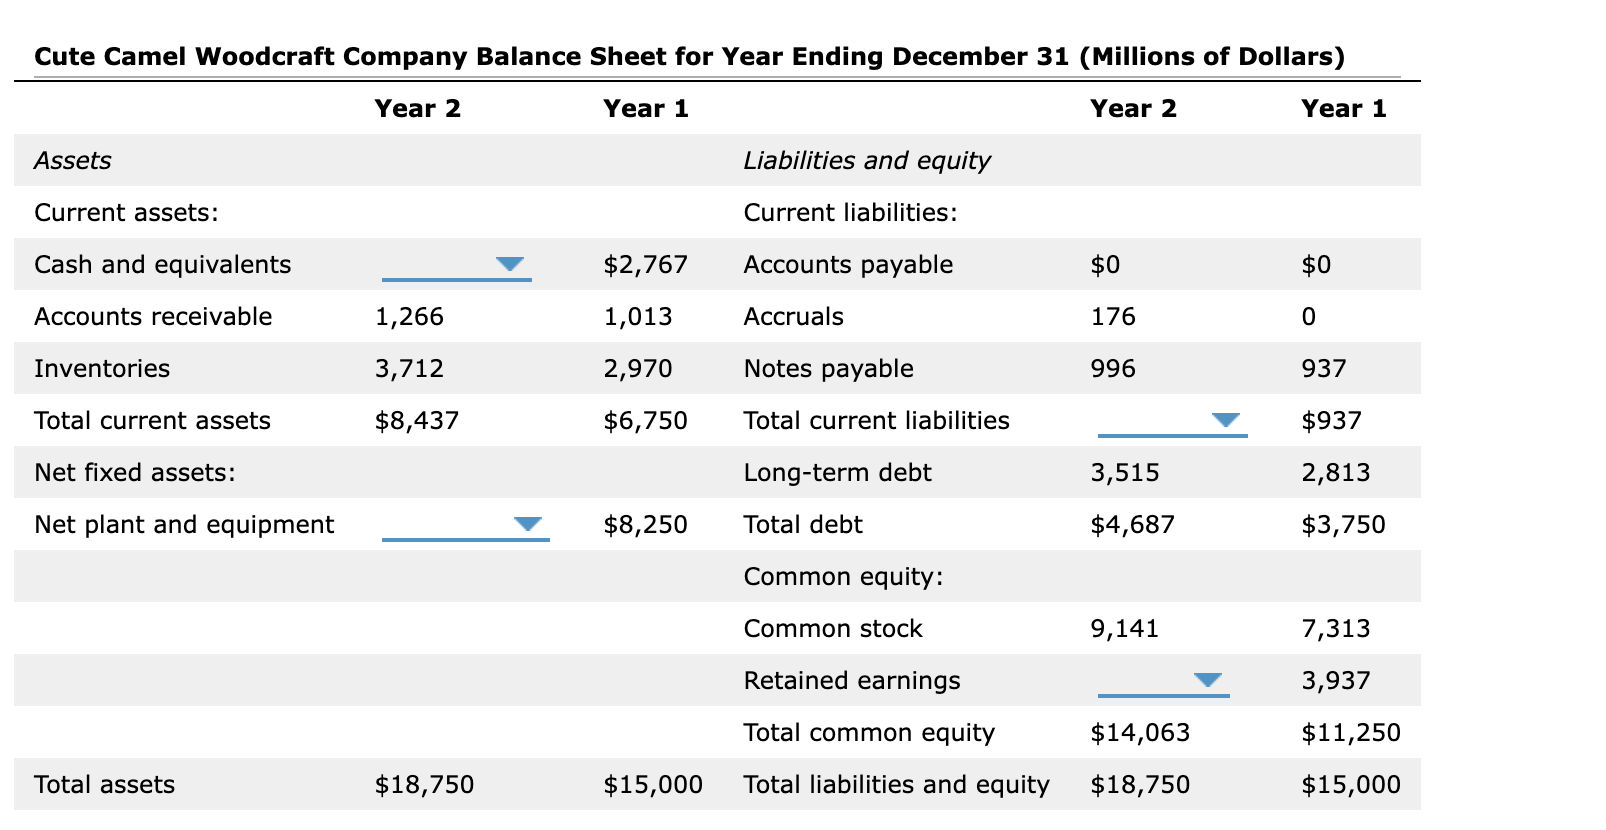The height and width of the screenshot is (830, 1606).
Task: Select Common stock Year 1 value 7,313
Action: 1336,629
